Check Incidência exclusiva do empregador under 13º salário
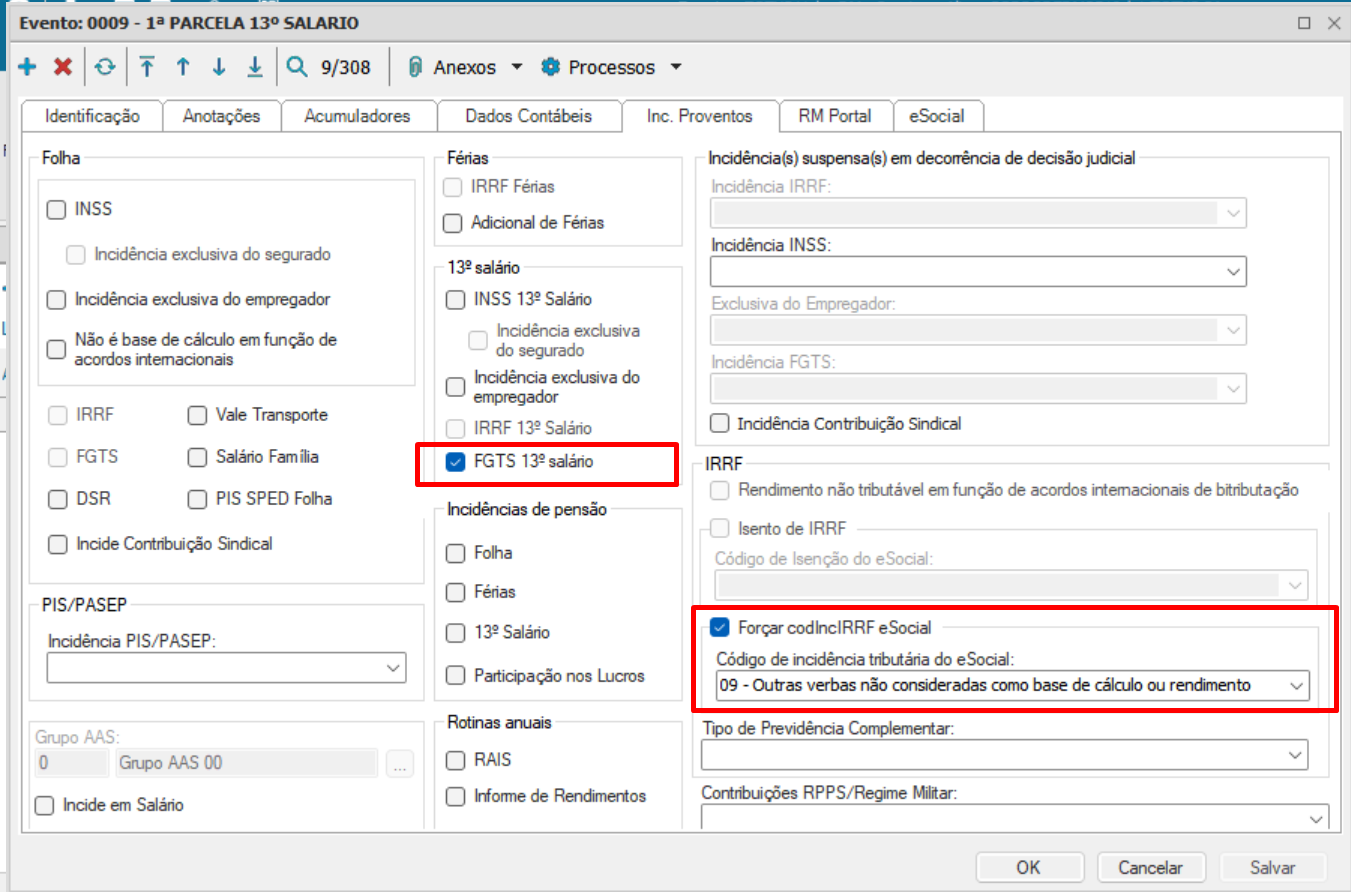Screen dimensions: 1351x892 pos(456,387)
